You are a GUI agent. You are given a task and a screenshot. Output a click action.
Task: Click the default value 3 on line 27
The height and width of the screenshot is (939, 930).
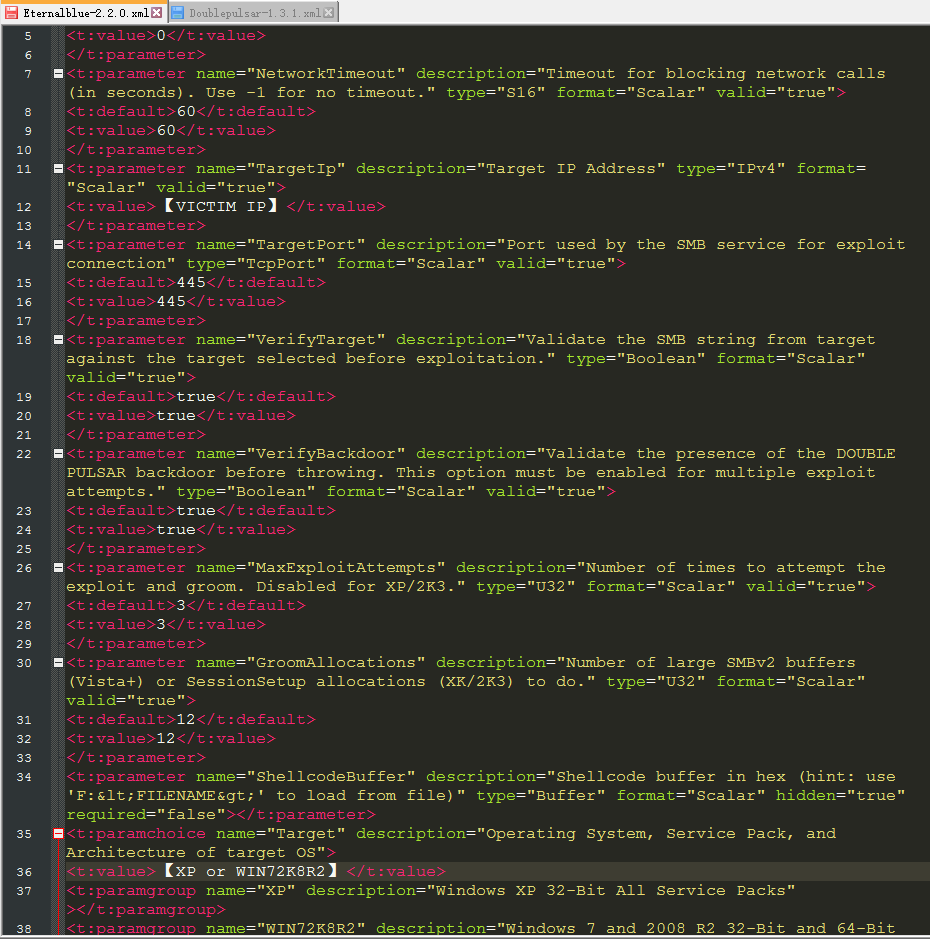point(181,605)
